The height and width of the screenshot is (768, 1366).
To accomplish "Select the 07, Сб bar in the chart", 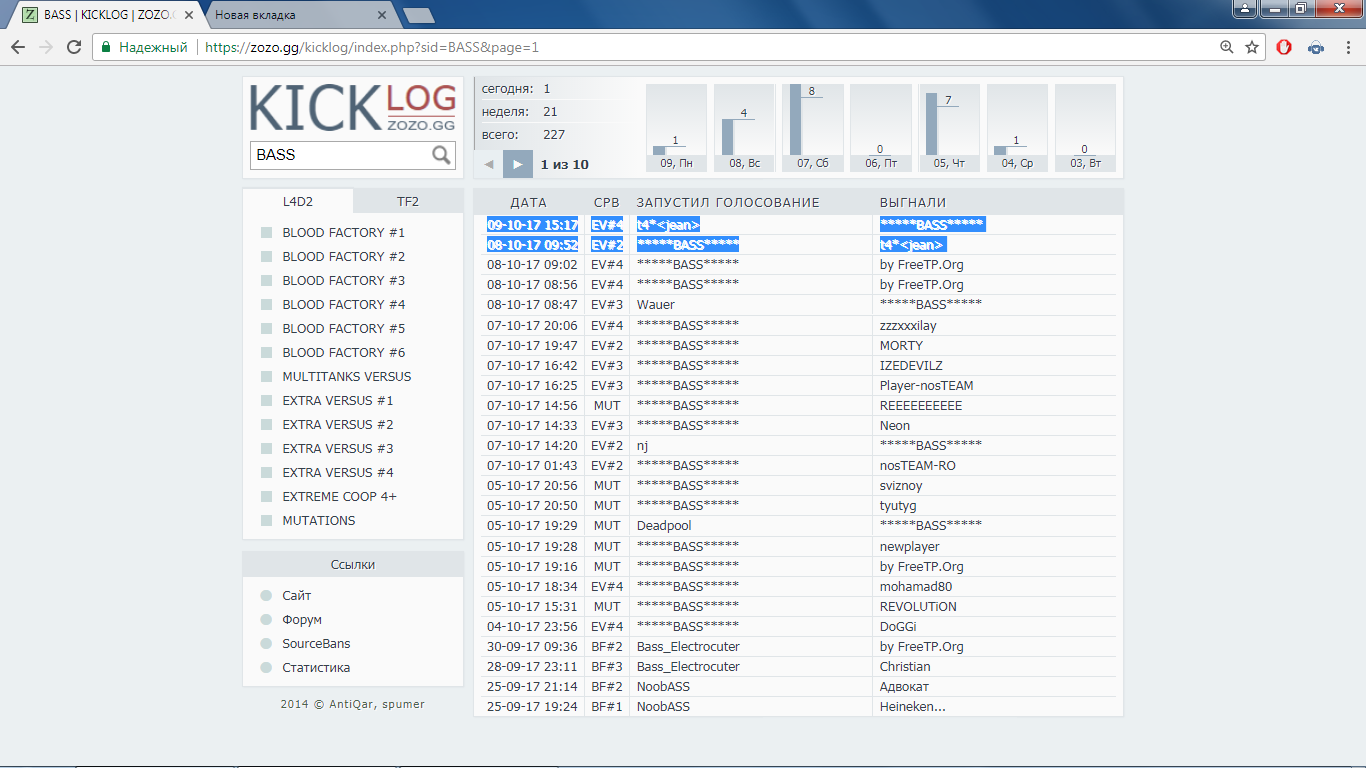I will pos(812,128).
